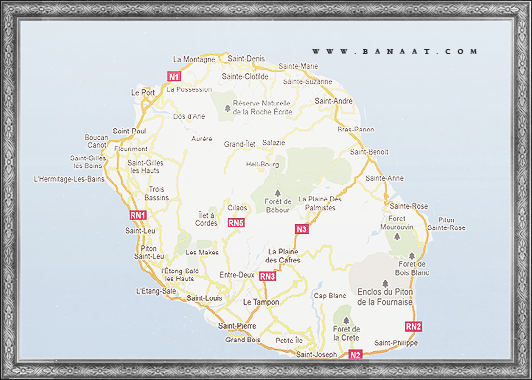Select the Saint-Denis city label
Image resolution: width=532 pixels, height=380 pixels.
(x=246, y=58)
